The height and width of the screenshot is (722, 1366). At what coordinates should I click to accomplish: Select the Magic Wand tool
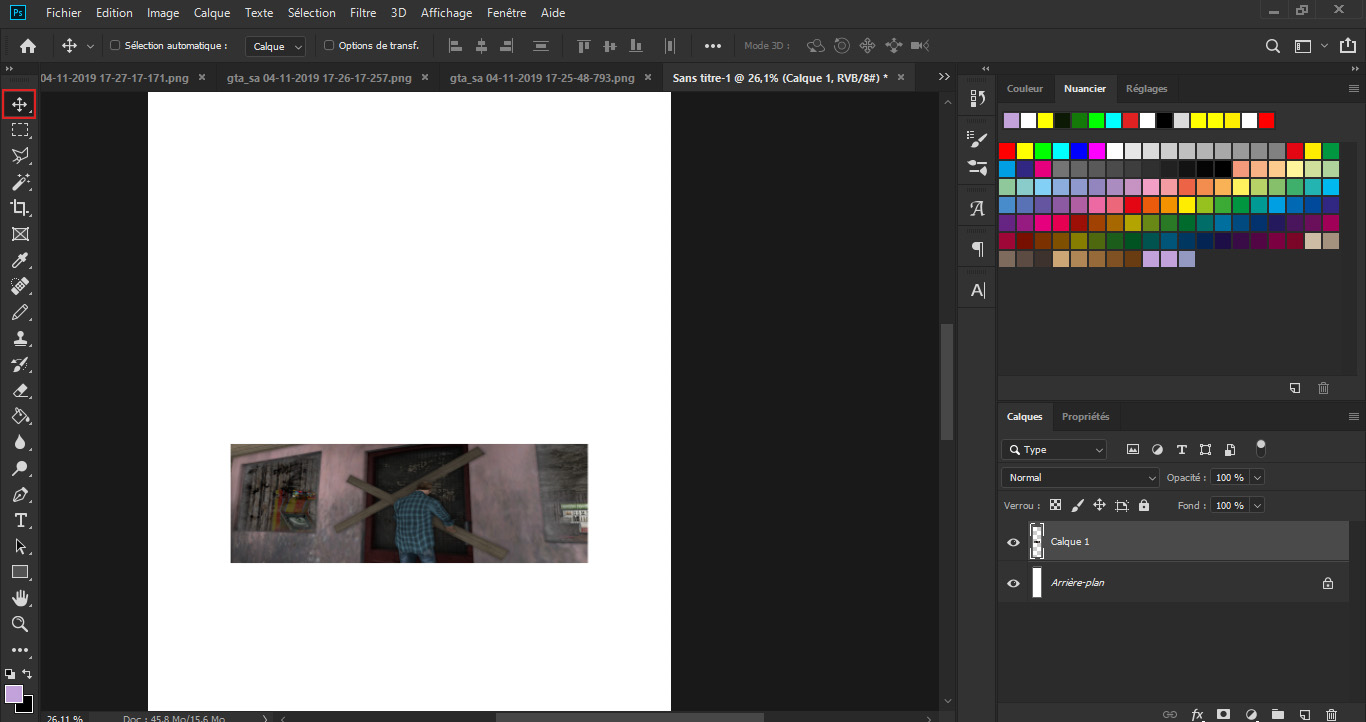click(19, 182)
